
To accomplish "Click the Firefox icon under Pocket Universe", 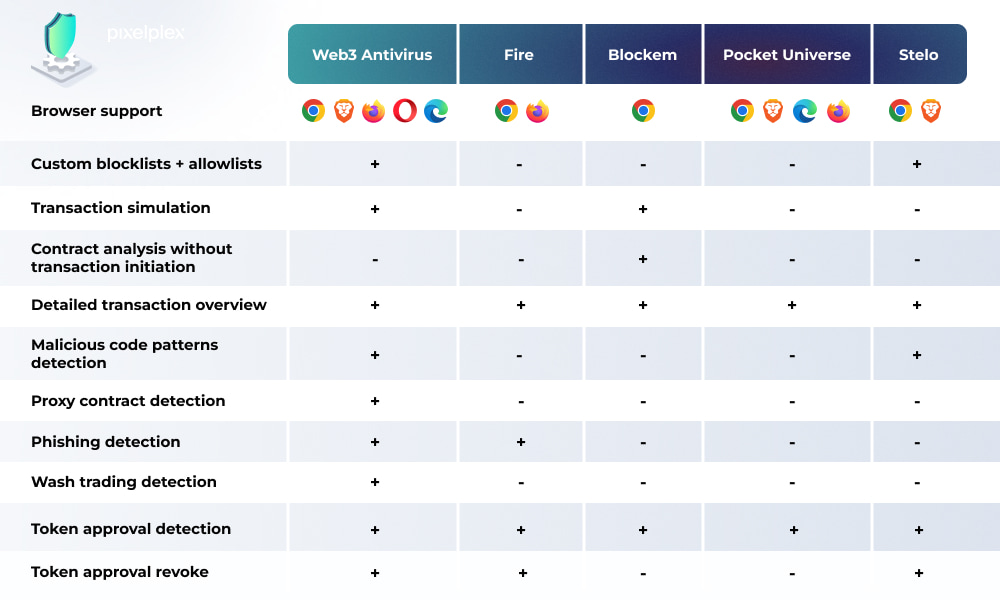I will pyautogui.click(x=839, y=111).
